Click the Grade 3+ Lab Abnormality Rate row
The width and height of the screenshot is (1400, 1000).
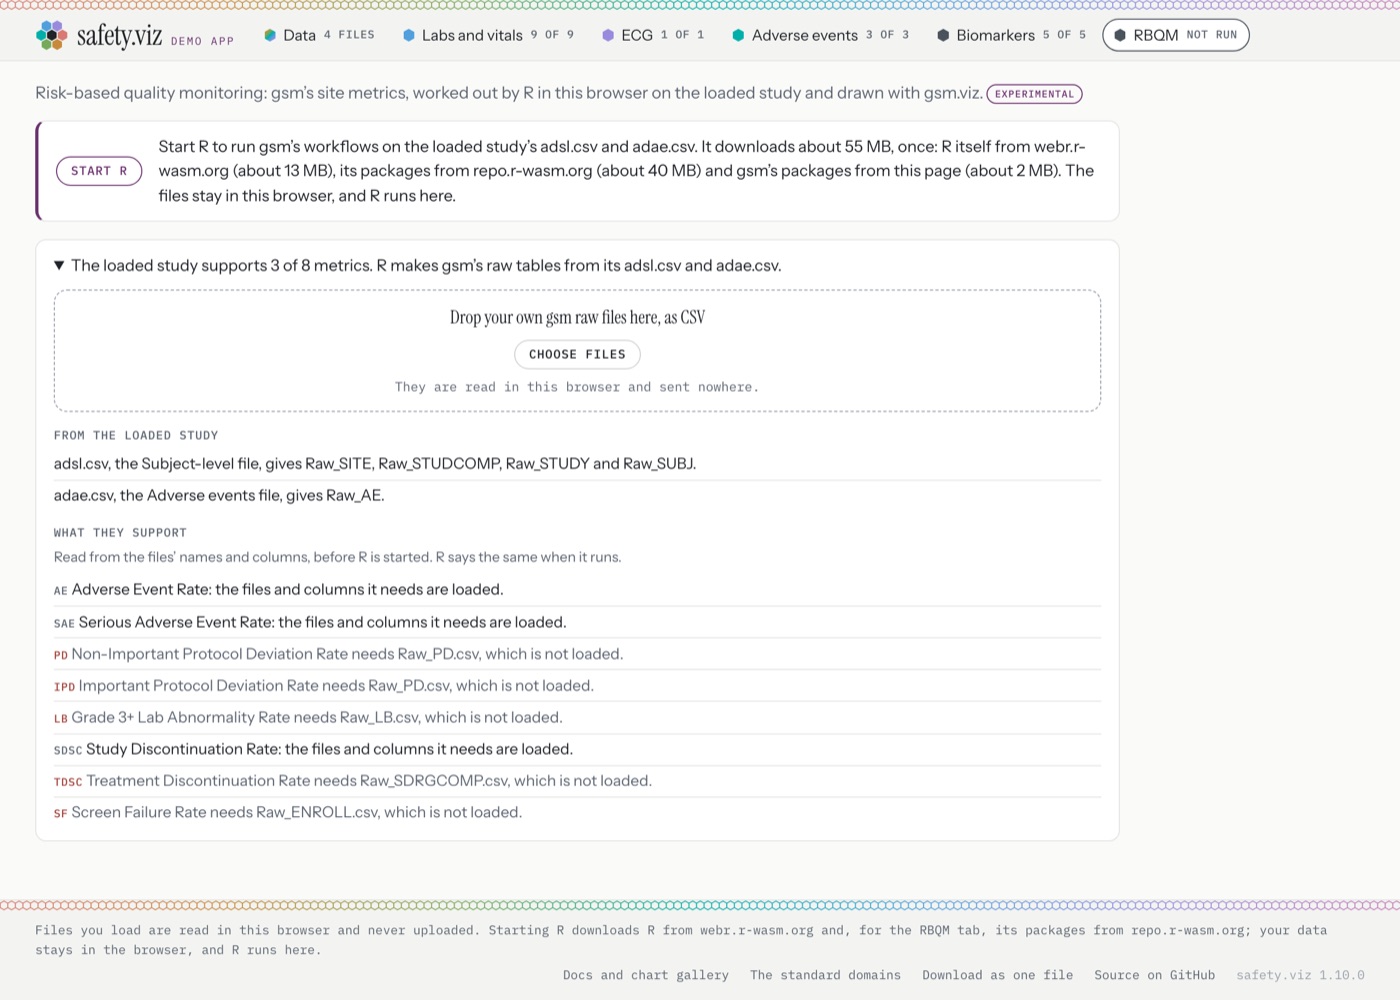[x=577, y=717]
